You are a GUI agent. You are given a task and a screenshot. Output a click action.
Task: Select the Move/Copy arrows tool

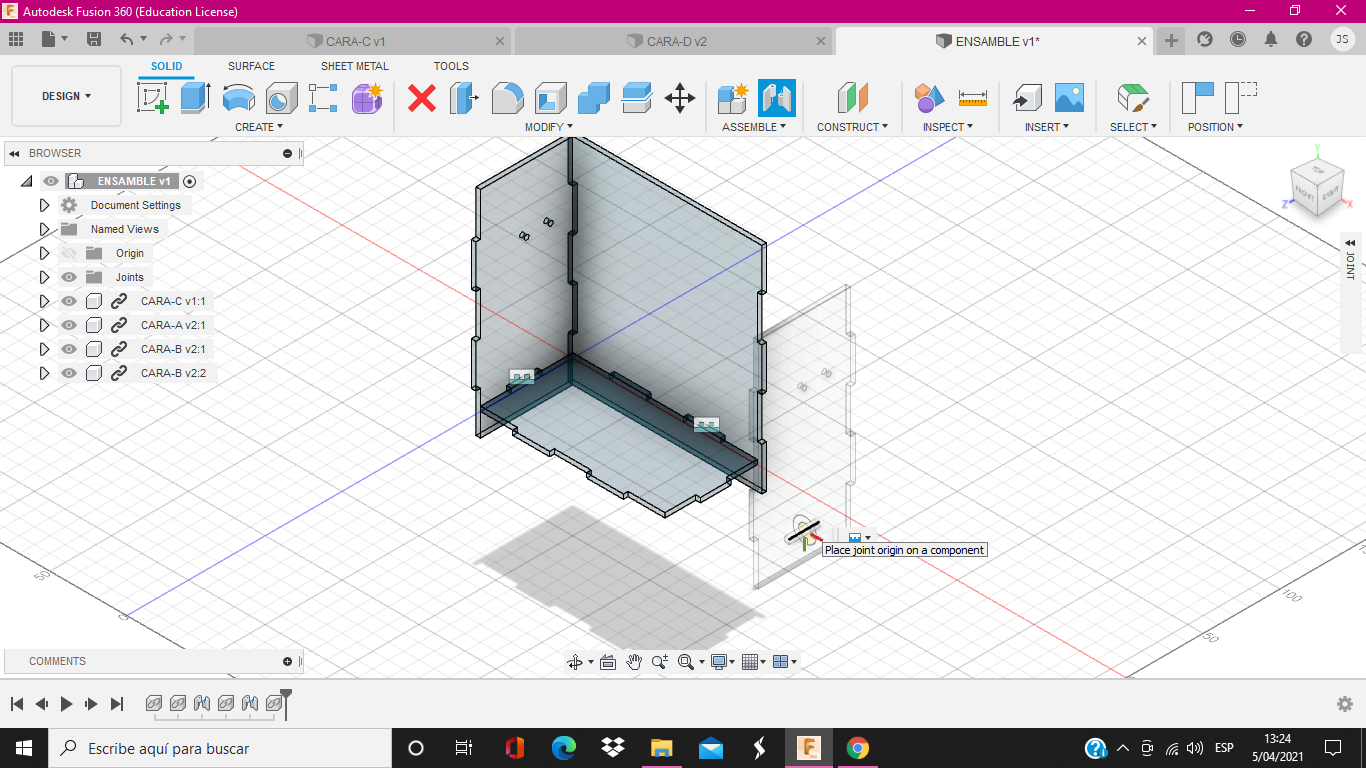coord(680,98)
